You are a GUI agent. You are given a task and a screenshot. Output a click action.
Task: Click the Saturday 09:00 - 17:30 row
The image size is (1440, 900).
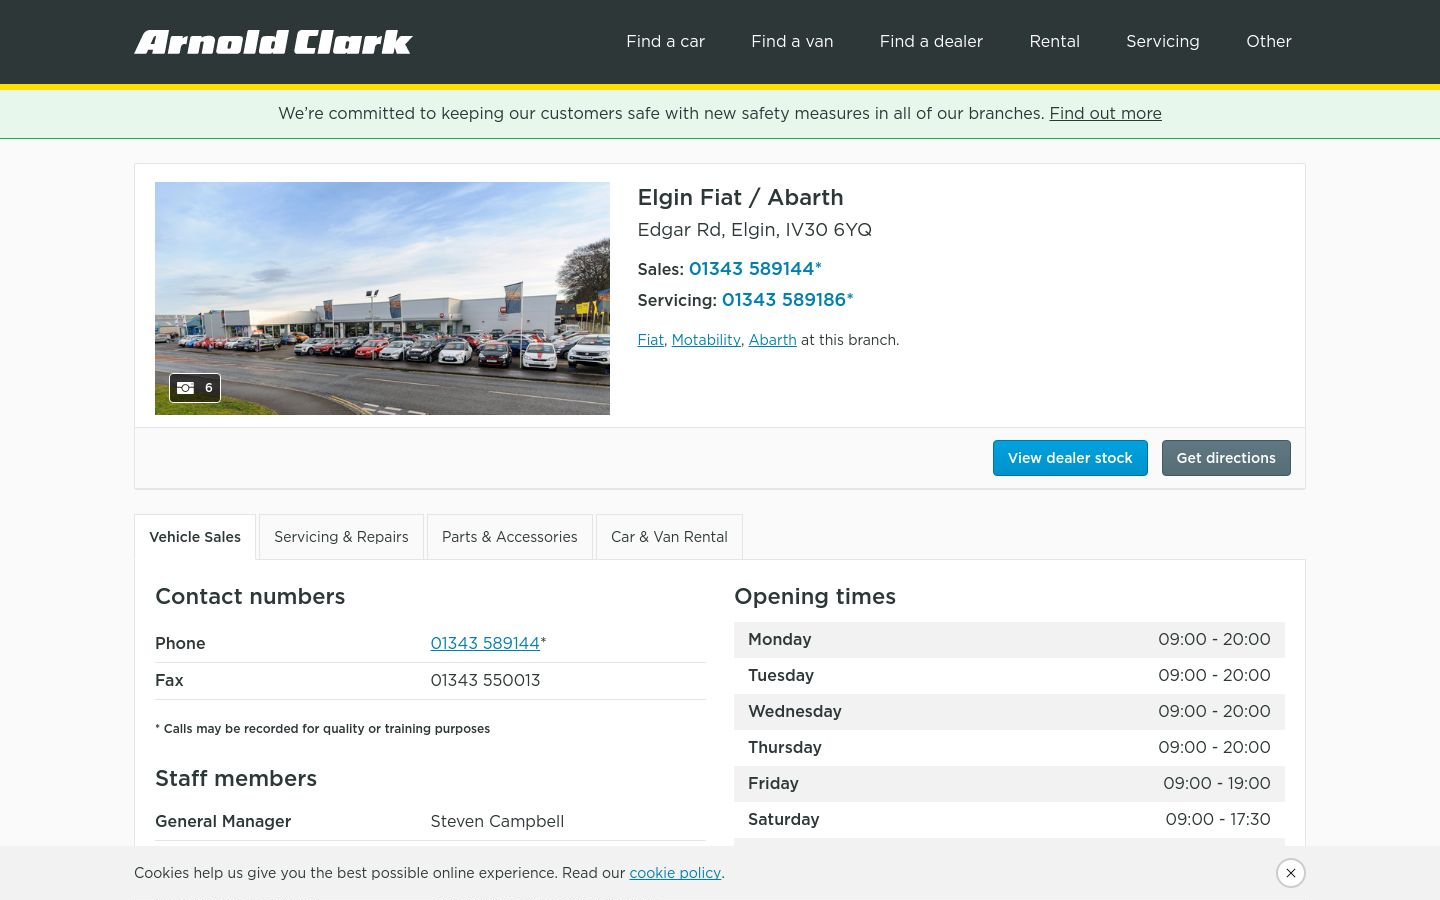1009,820
